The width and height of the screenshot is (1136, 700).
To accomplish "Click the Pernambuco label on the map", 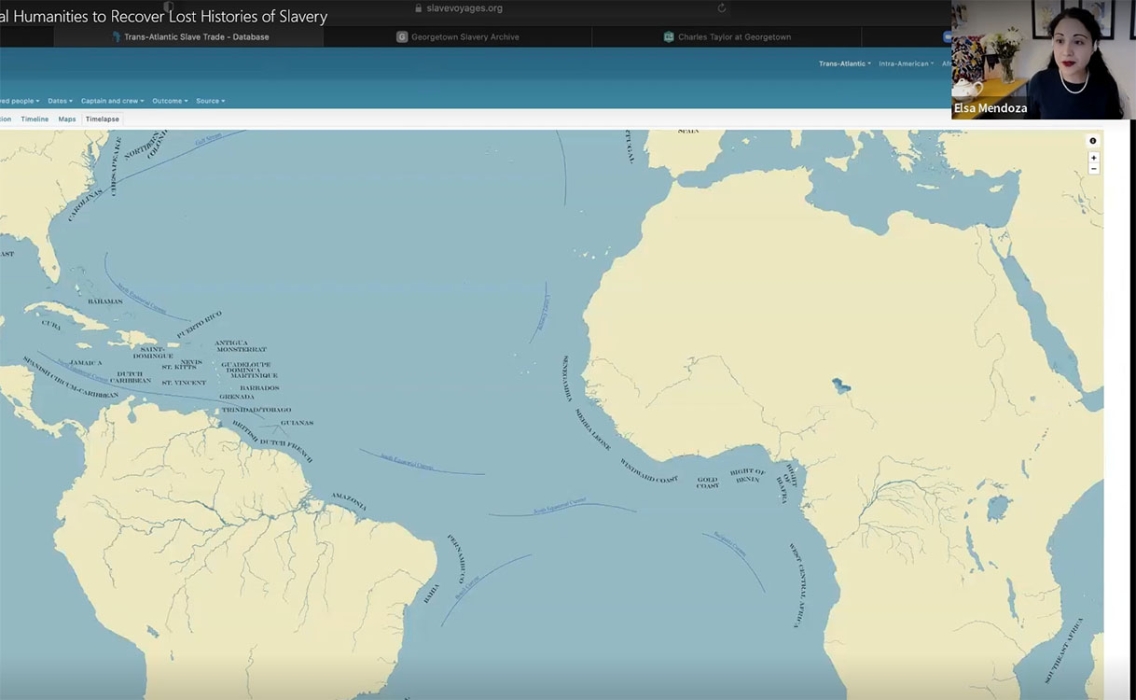I will point(456,558).
